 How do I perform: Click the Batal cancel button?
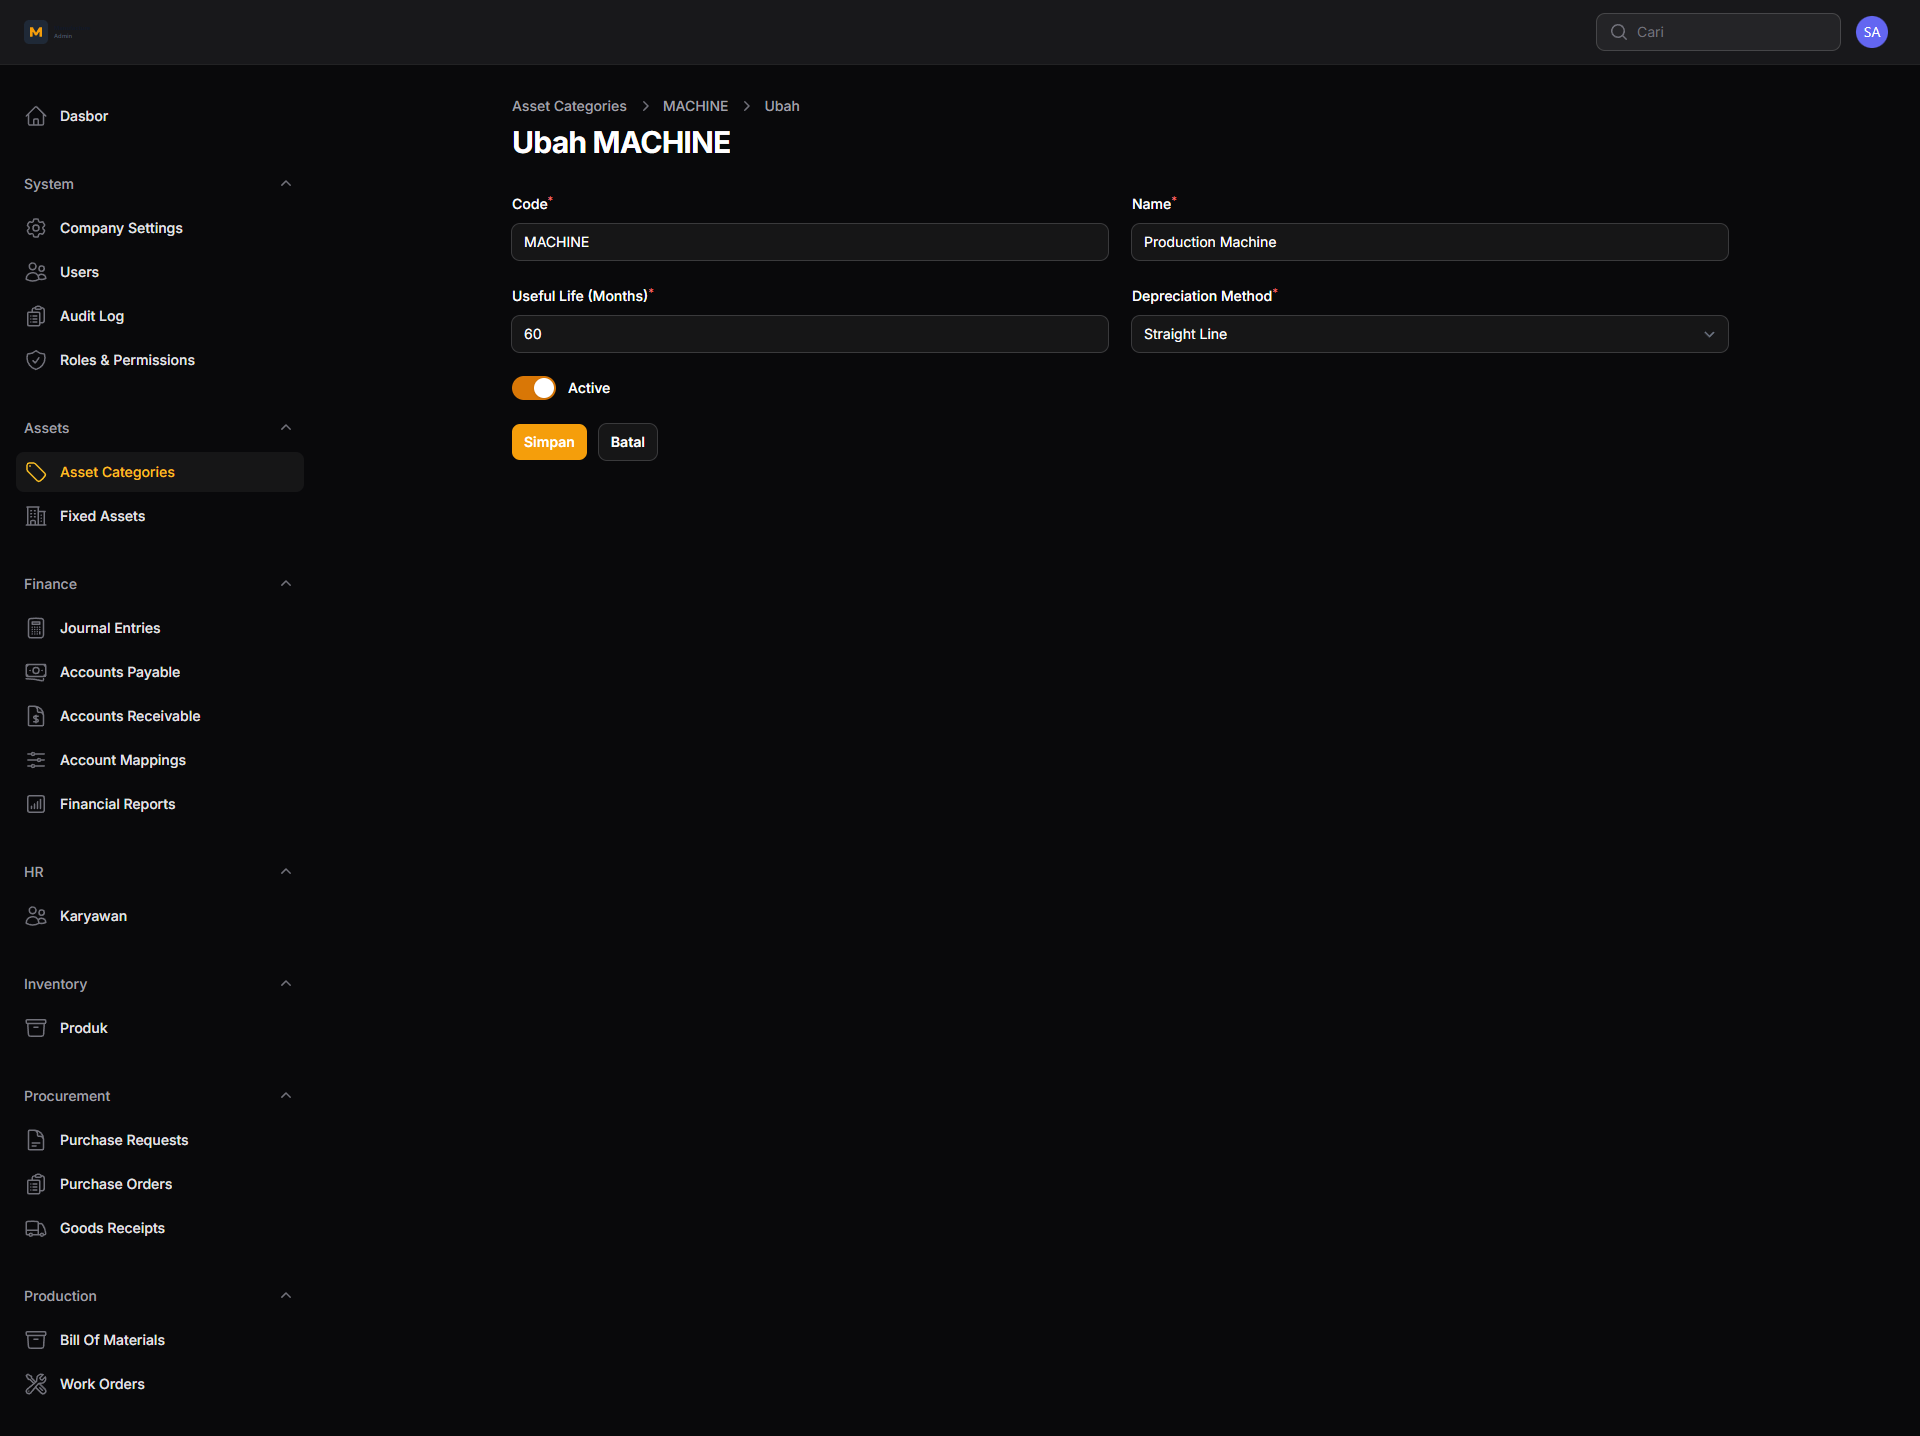(627, 442)
